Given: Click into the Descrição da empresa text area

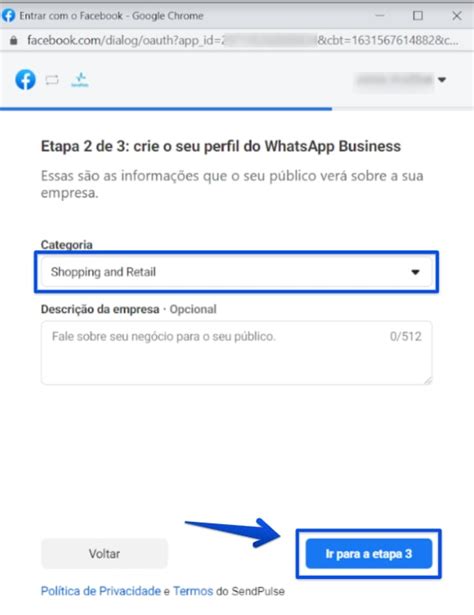Looking at the screenshot, I should 236,353.
